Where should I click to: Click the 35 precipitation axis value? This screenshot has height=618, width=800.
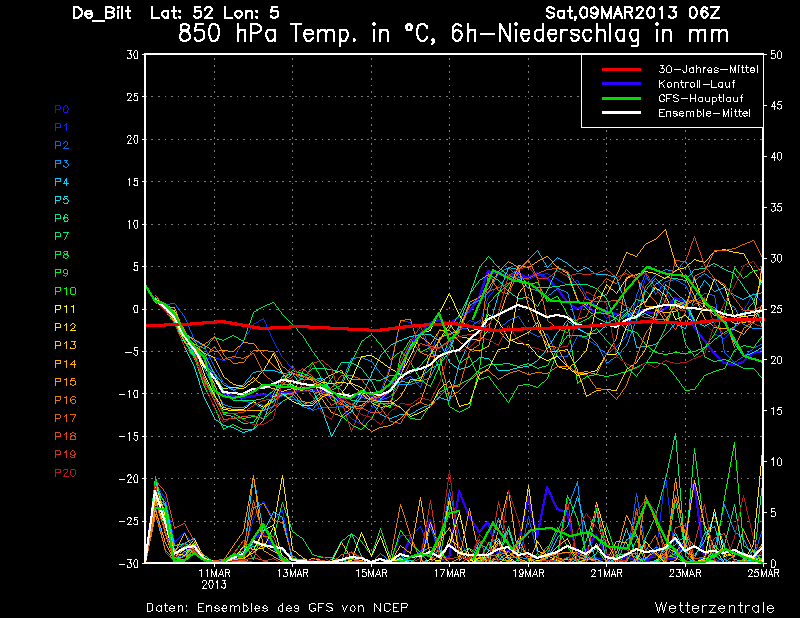776,208
